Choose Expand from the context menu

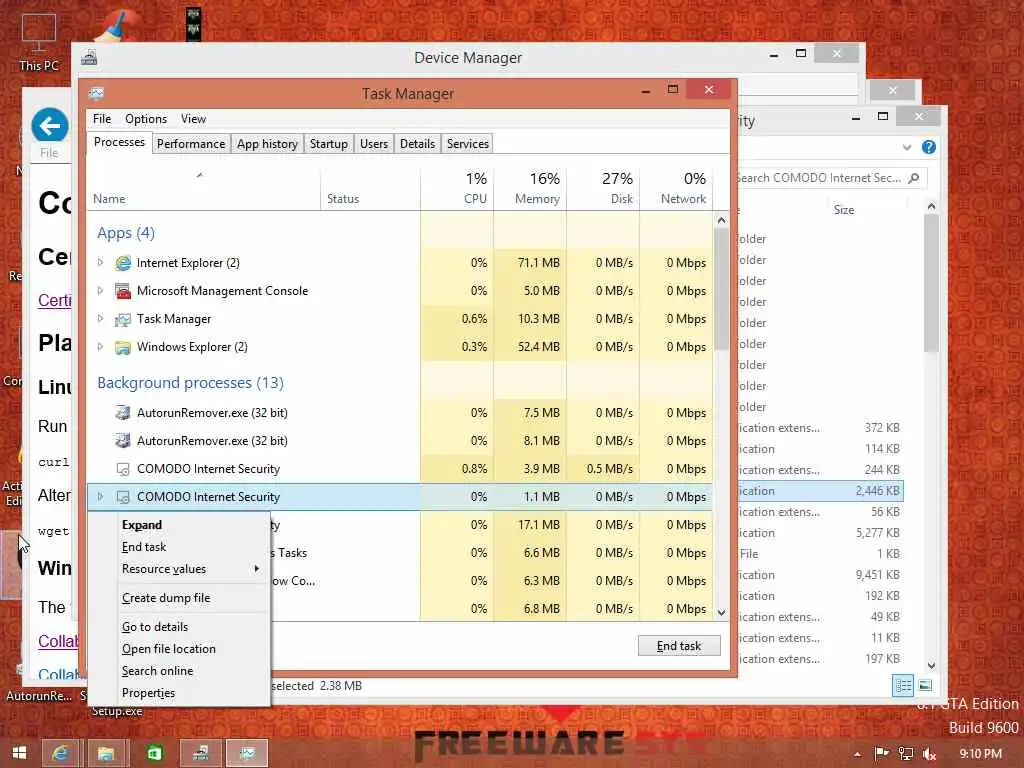click(180, 525)
